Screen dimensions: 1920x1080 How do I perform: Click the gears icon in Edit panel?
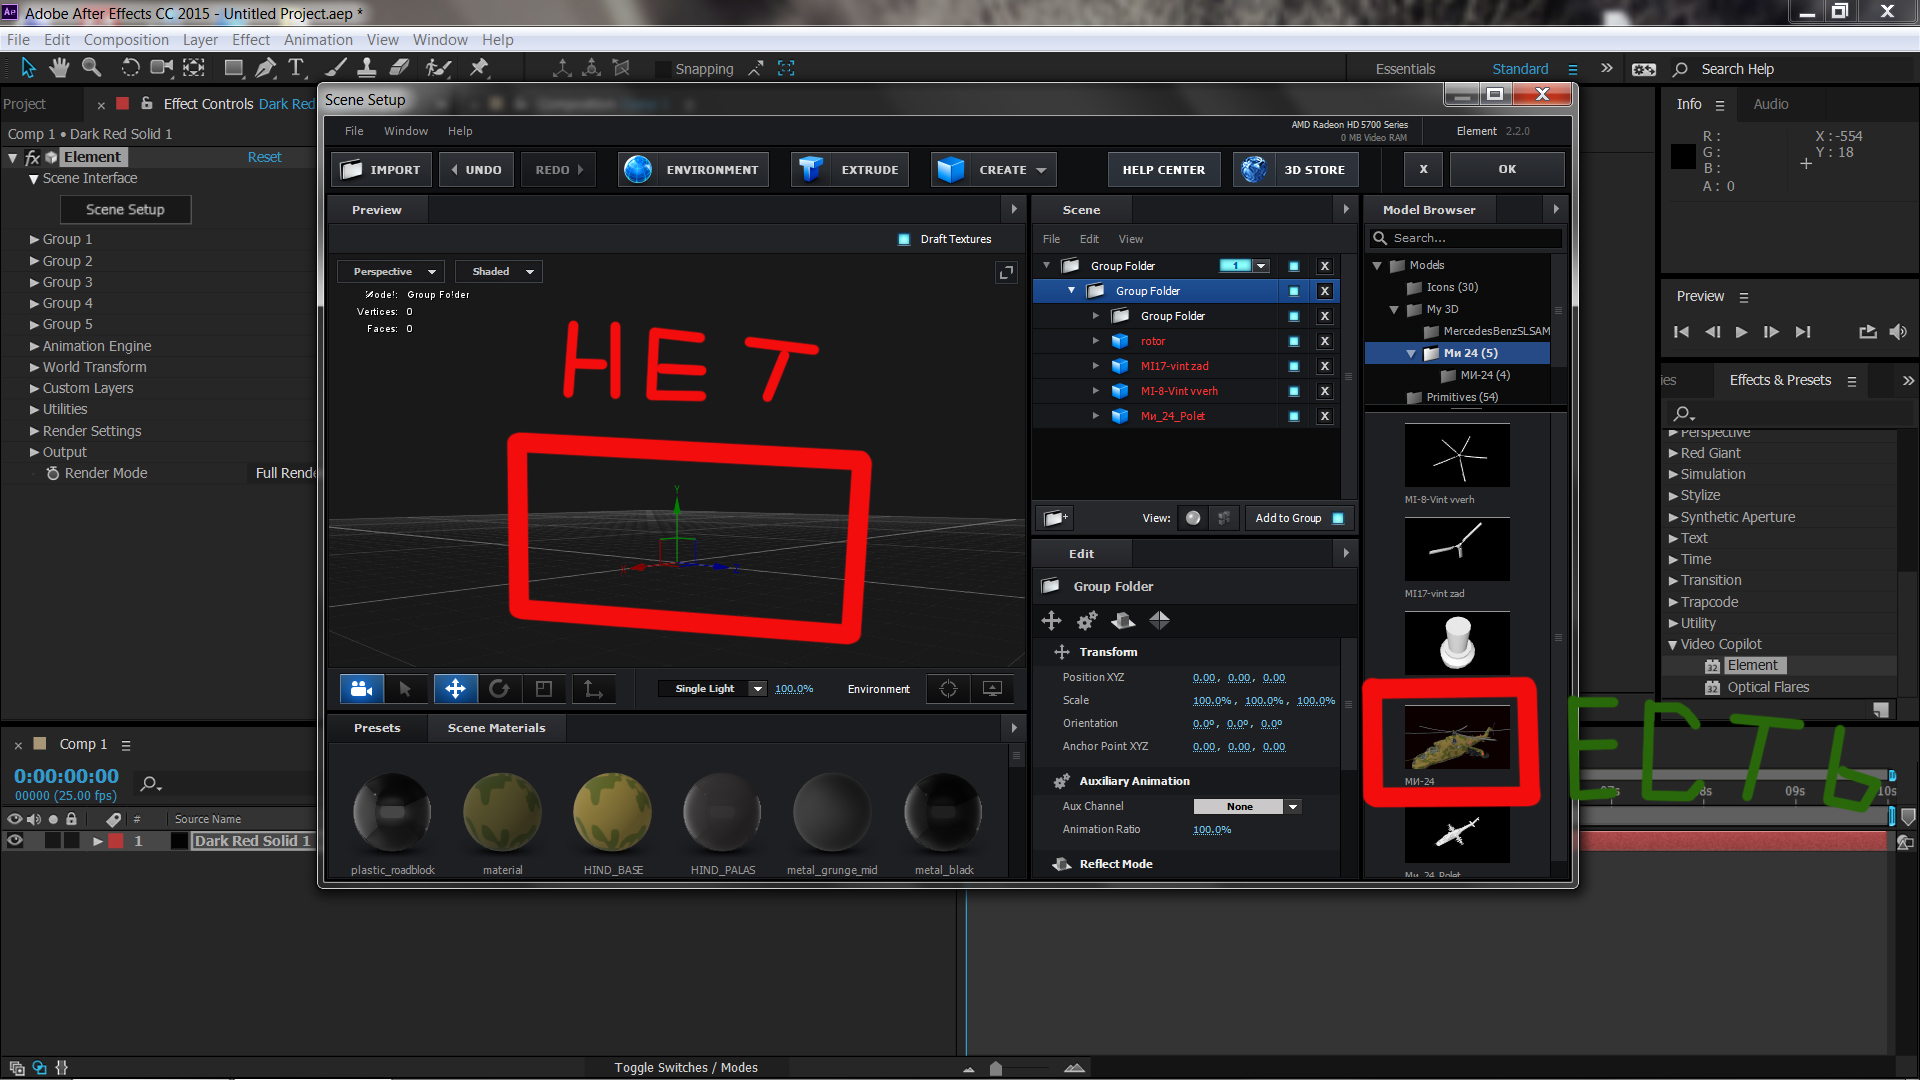(1087, 621)
